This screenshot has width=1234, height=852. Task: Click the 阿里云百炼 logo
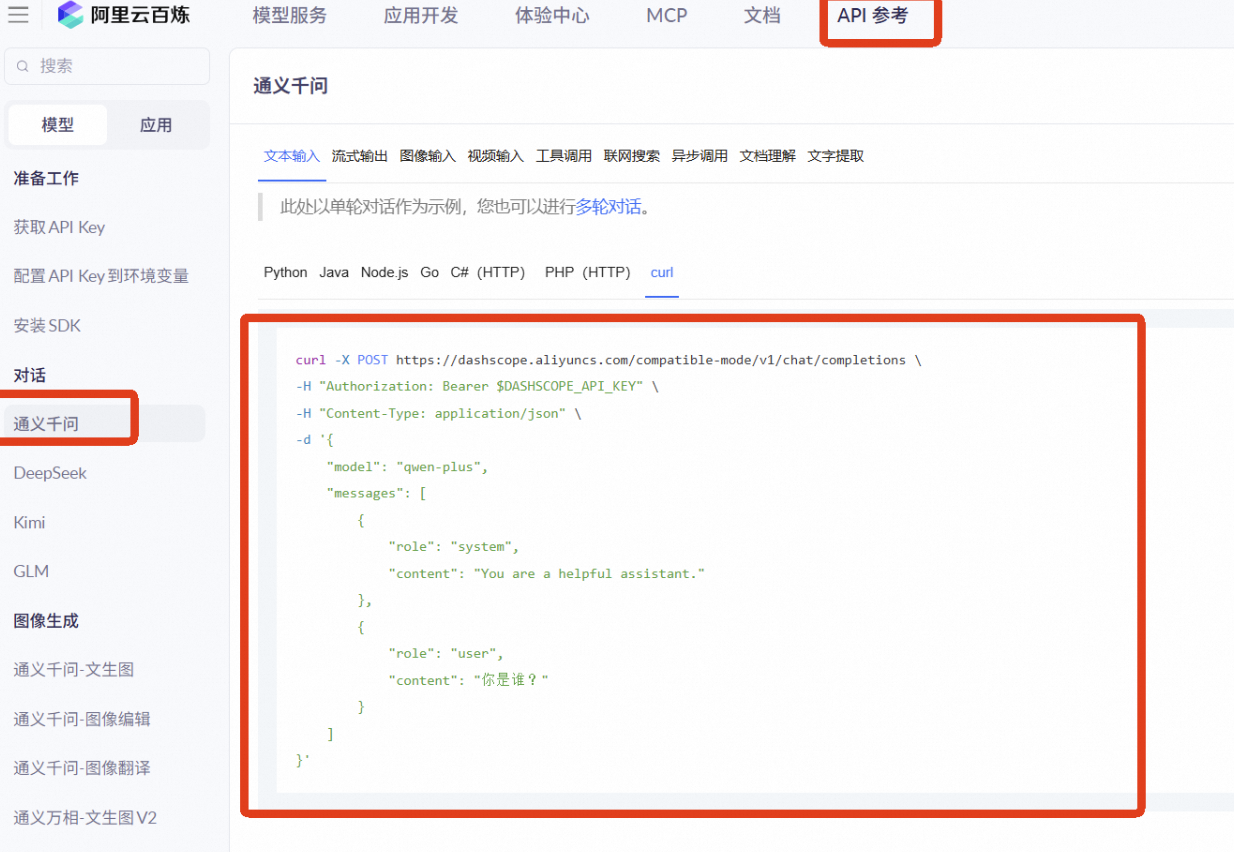tap(123, 15)
